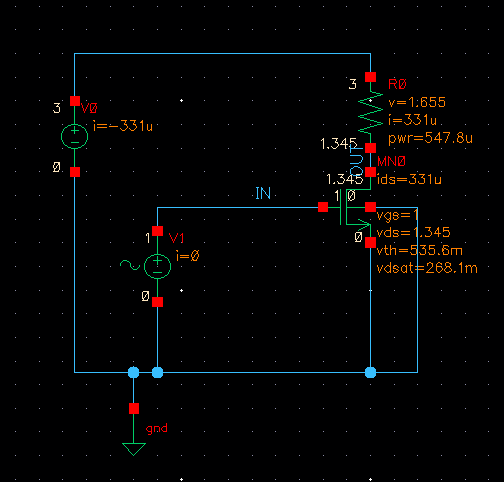504x482 pixels.
Task: Click the MN0 instance name
Action: pyautogui.click(x=391, y=162)
